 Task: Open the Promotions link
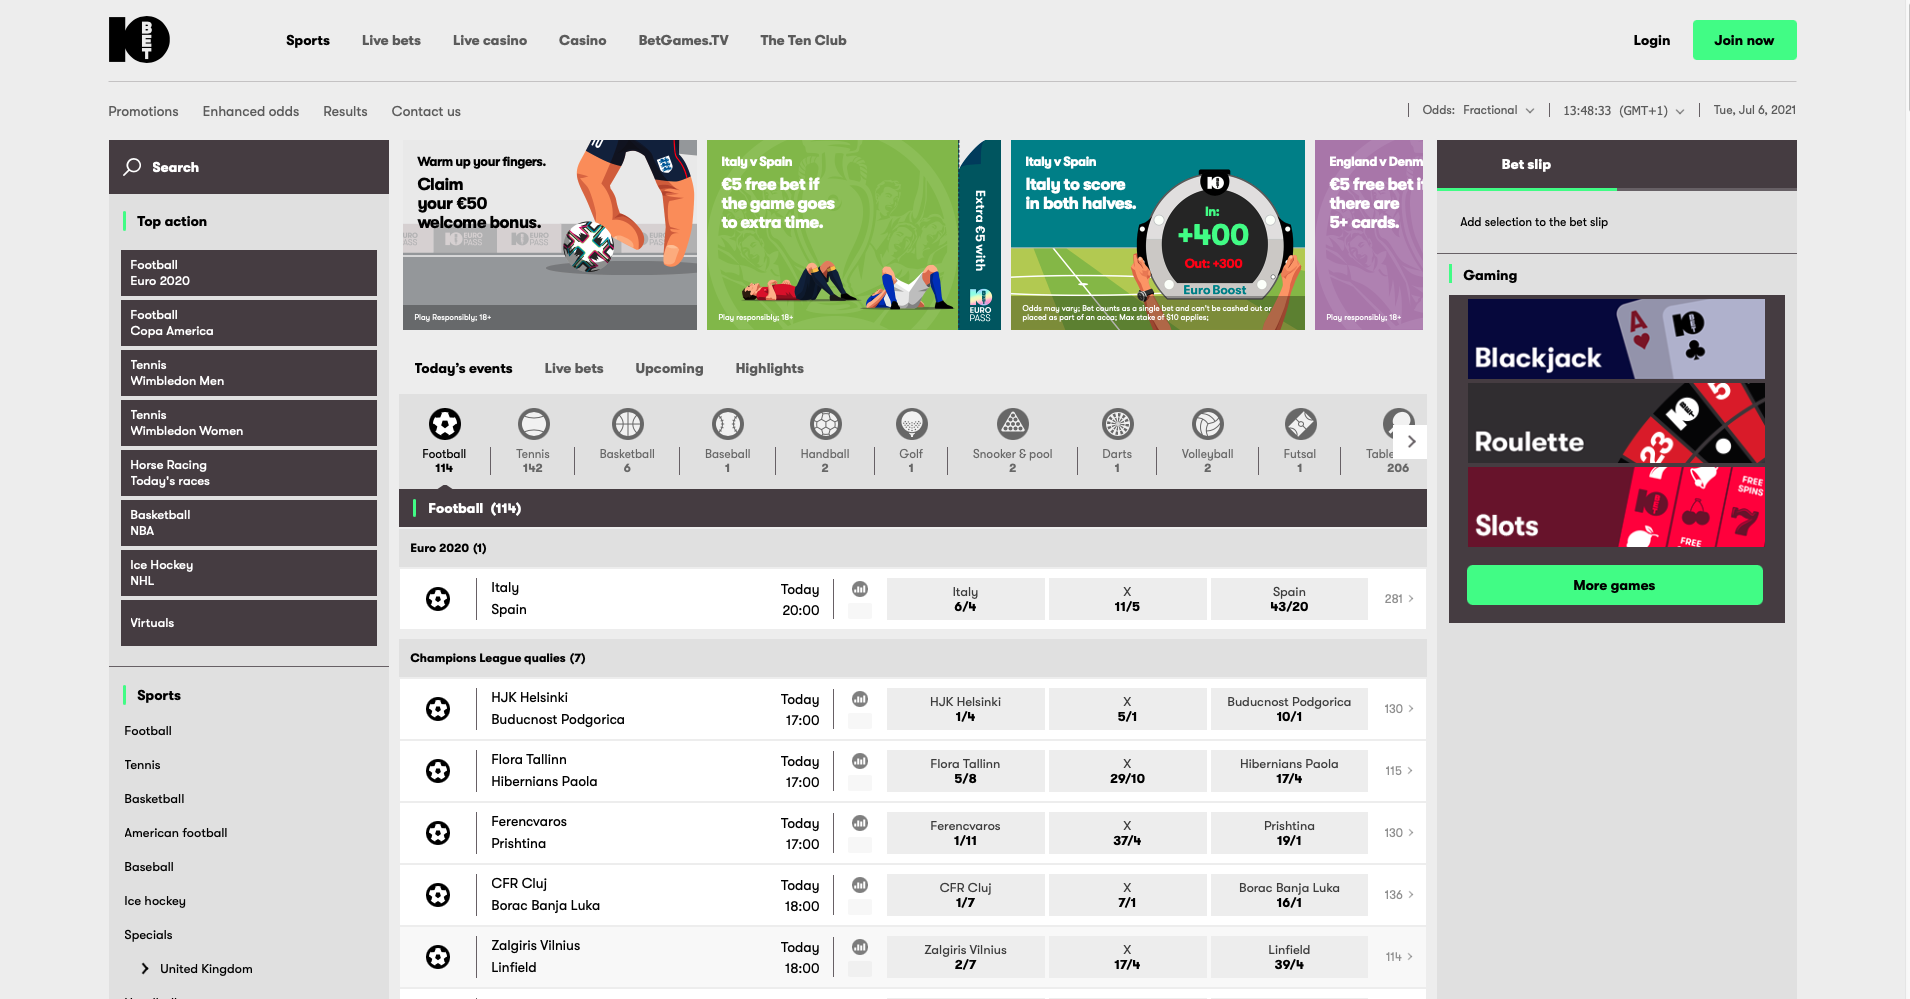pyautogui.click(x=143, y=112)
